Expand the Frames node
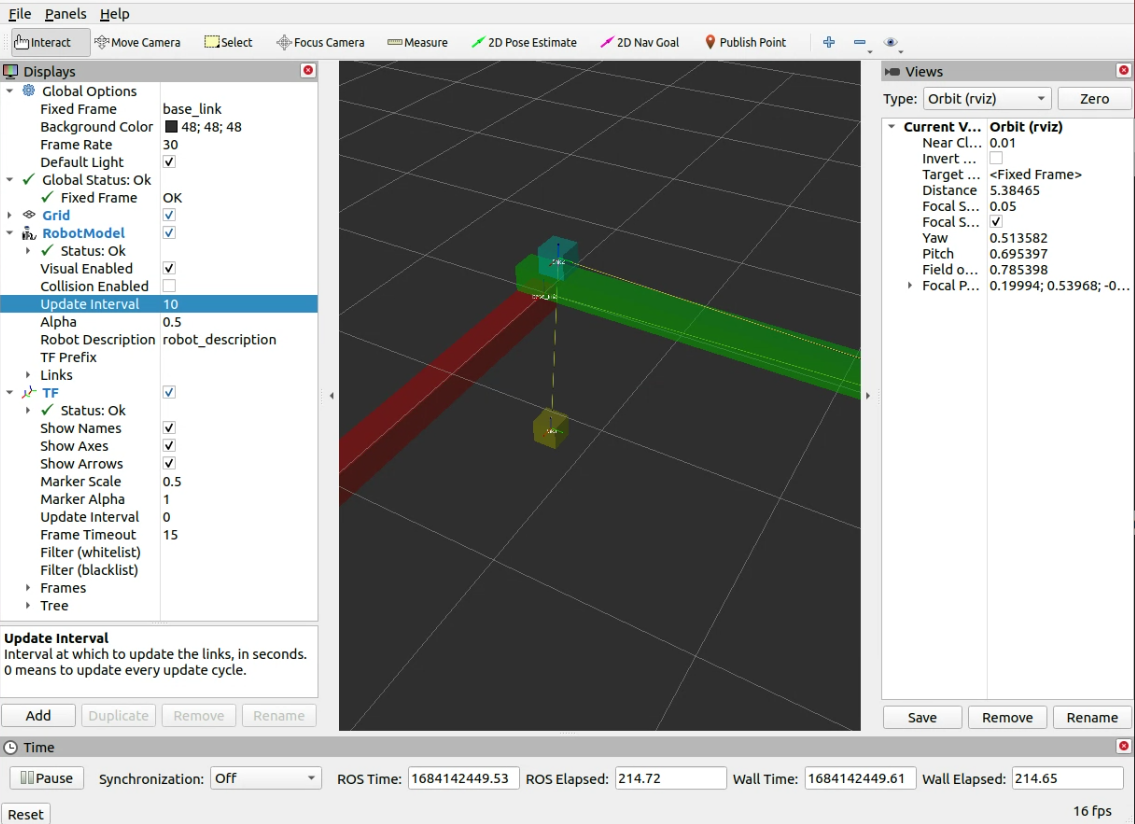This screenshot has height=824, width=1135. (x=28, y=587)
